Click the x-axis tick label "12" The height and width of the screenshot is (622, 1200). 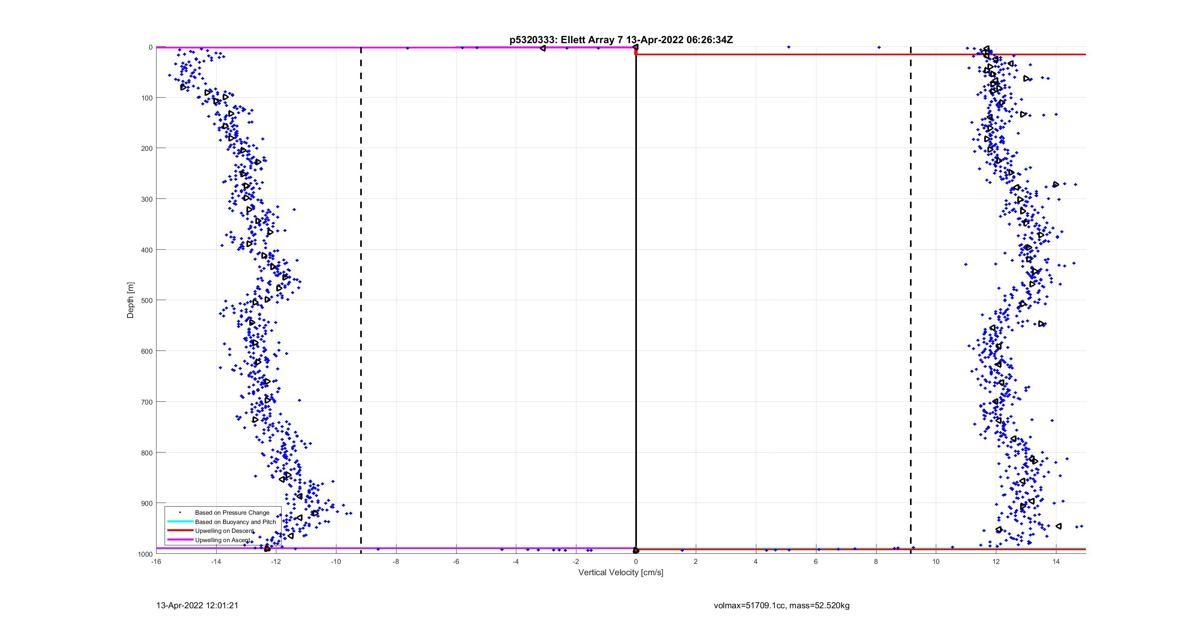pyautogui.click(x=996, y=561)
